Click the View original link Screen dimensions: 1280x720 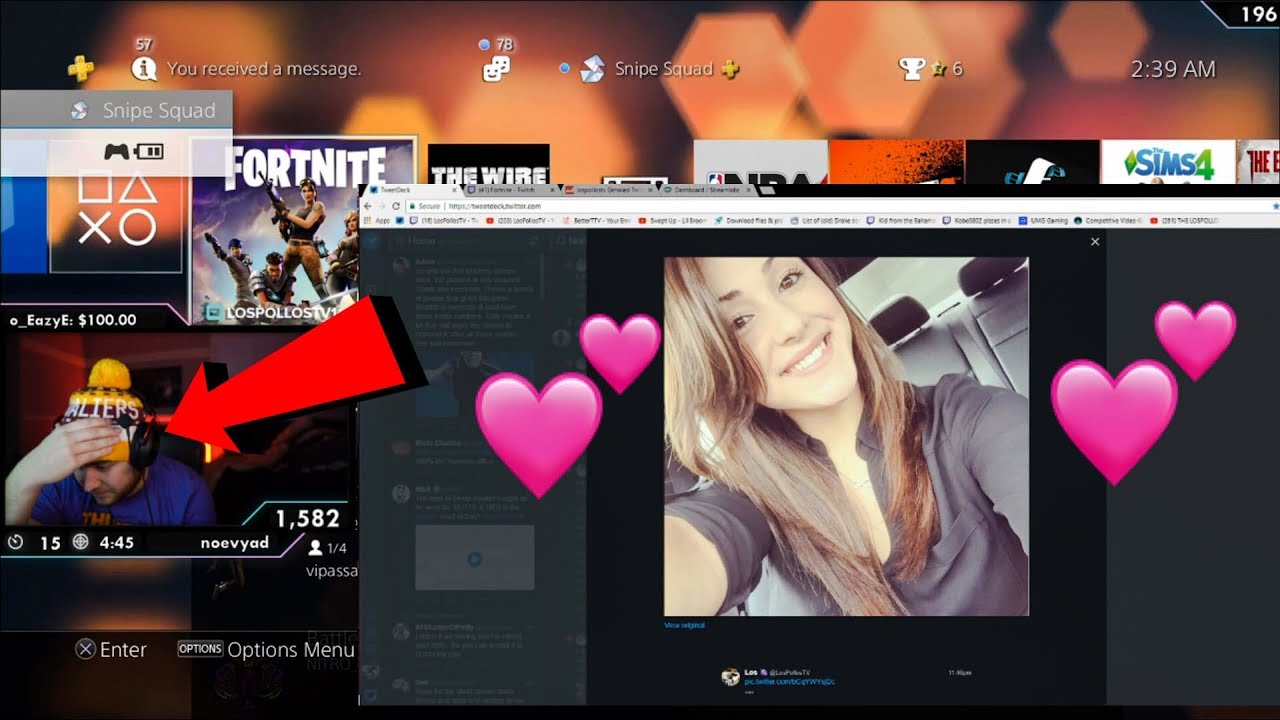coord(684,625)
